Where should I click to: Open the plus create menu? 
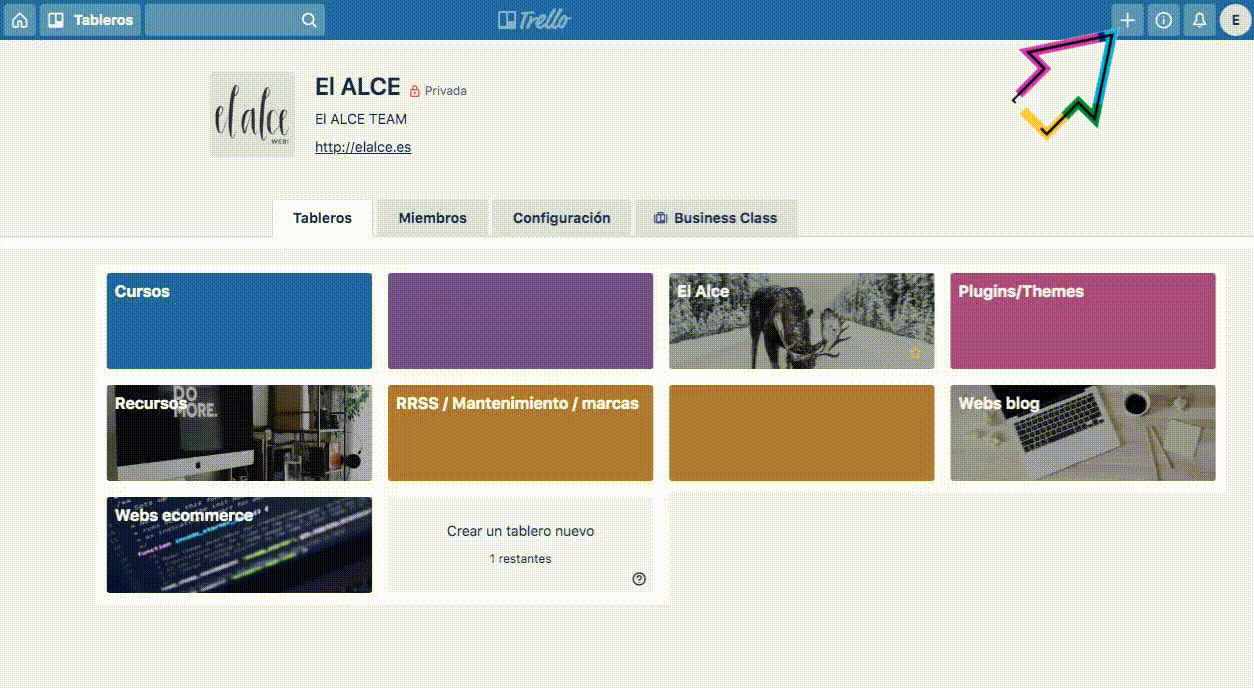[1128, 20]
